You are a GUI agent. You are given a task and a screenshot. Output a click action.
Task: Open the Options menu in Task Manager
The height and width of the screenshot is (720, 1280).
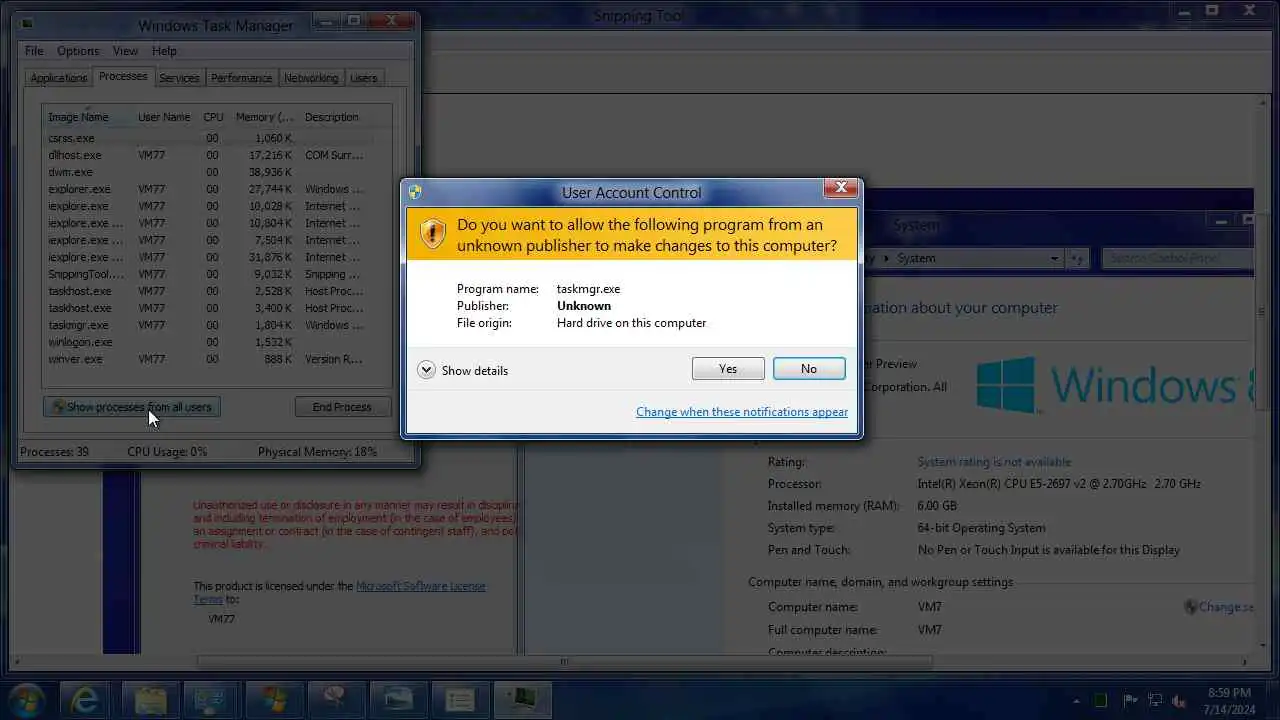tap(78, 51)
